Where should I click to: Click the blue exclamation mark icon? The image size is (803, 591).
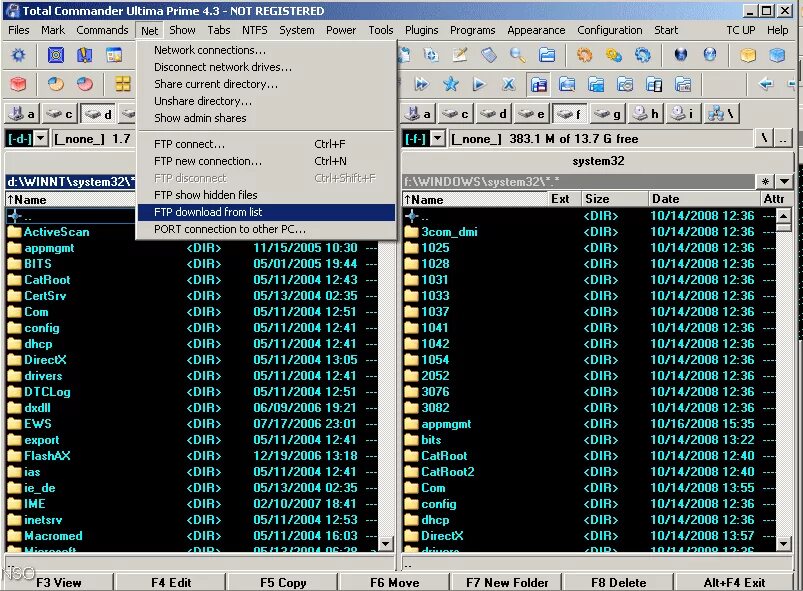pos(84,55)
